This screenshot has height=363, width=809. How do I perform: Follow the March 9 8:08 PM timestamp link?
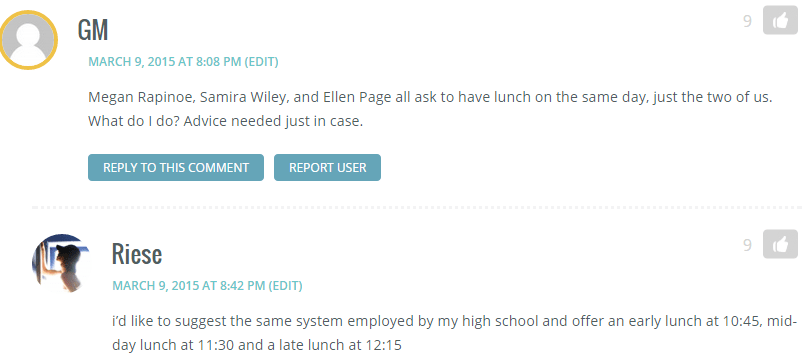pos(165,62)
